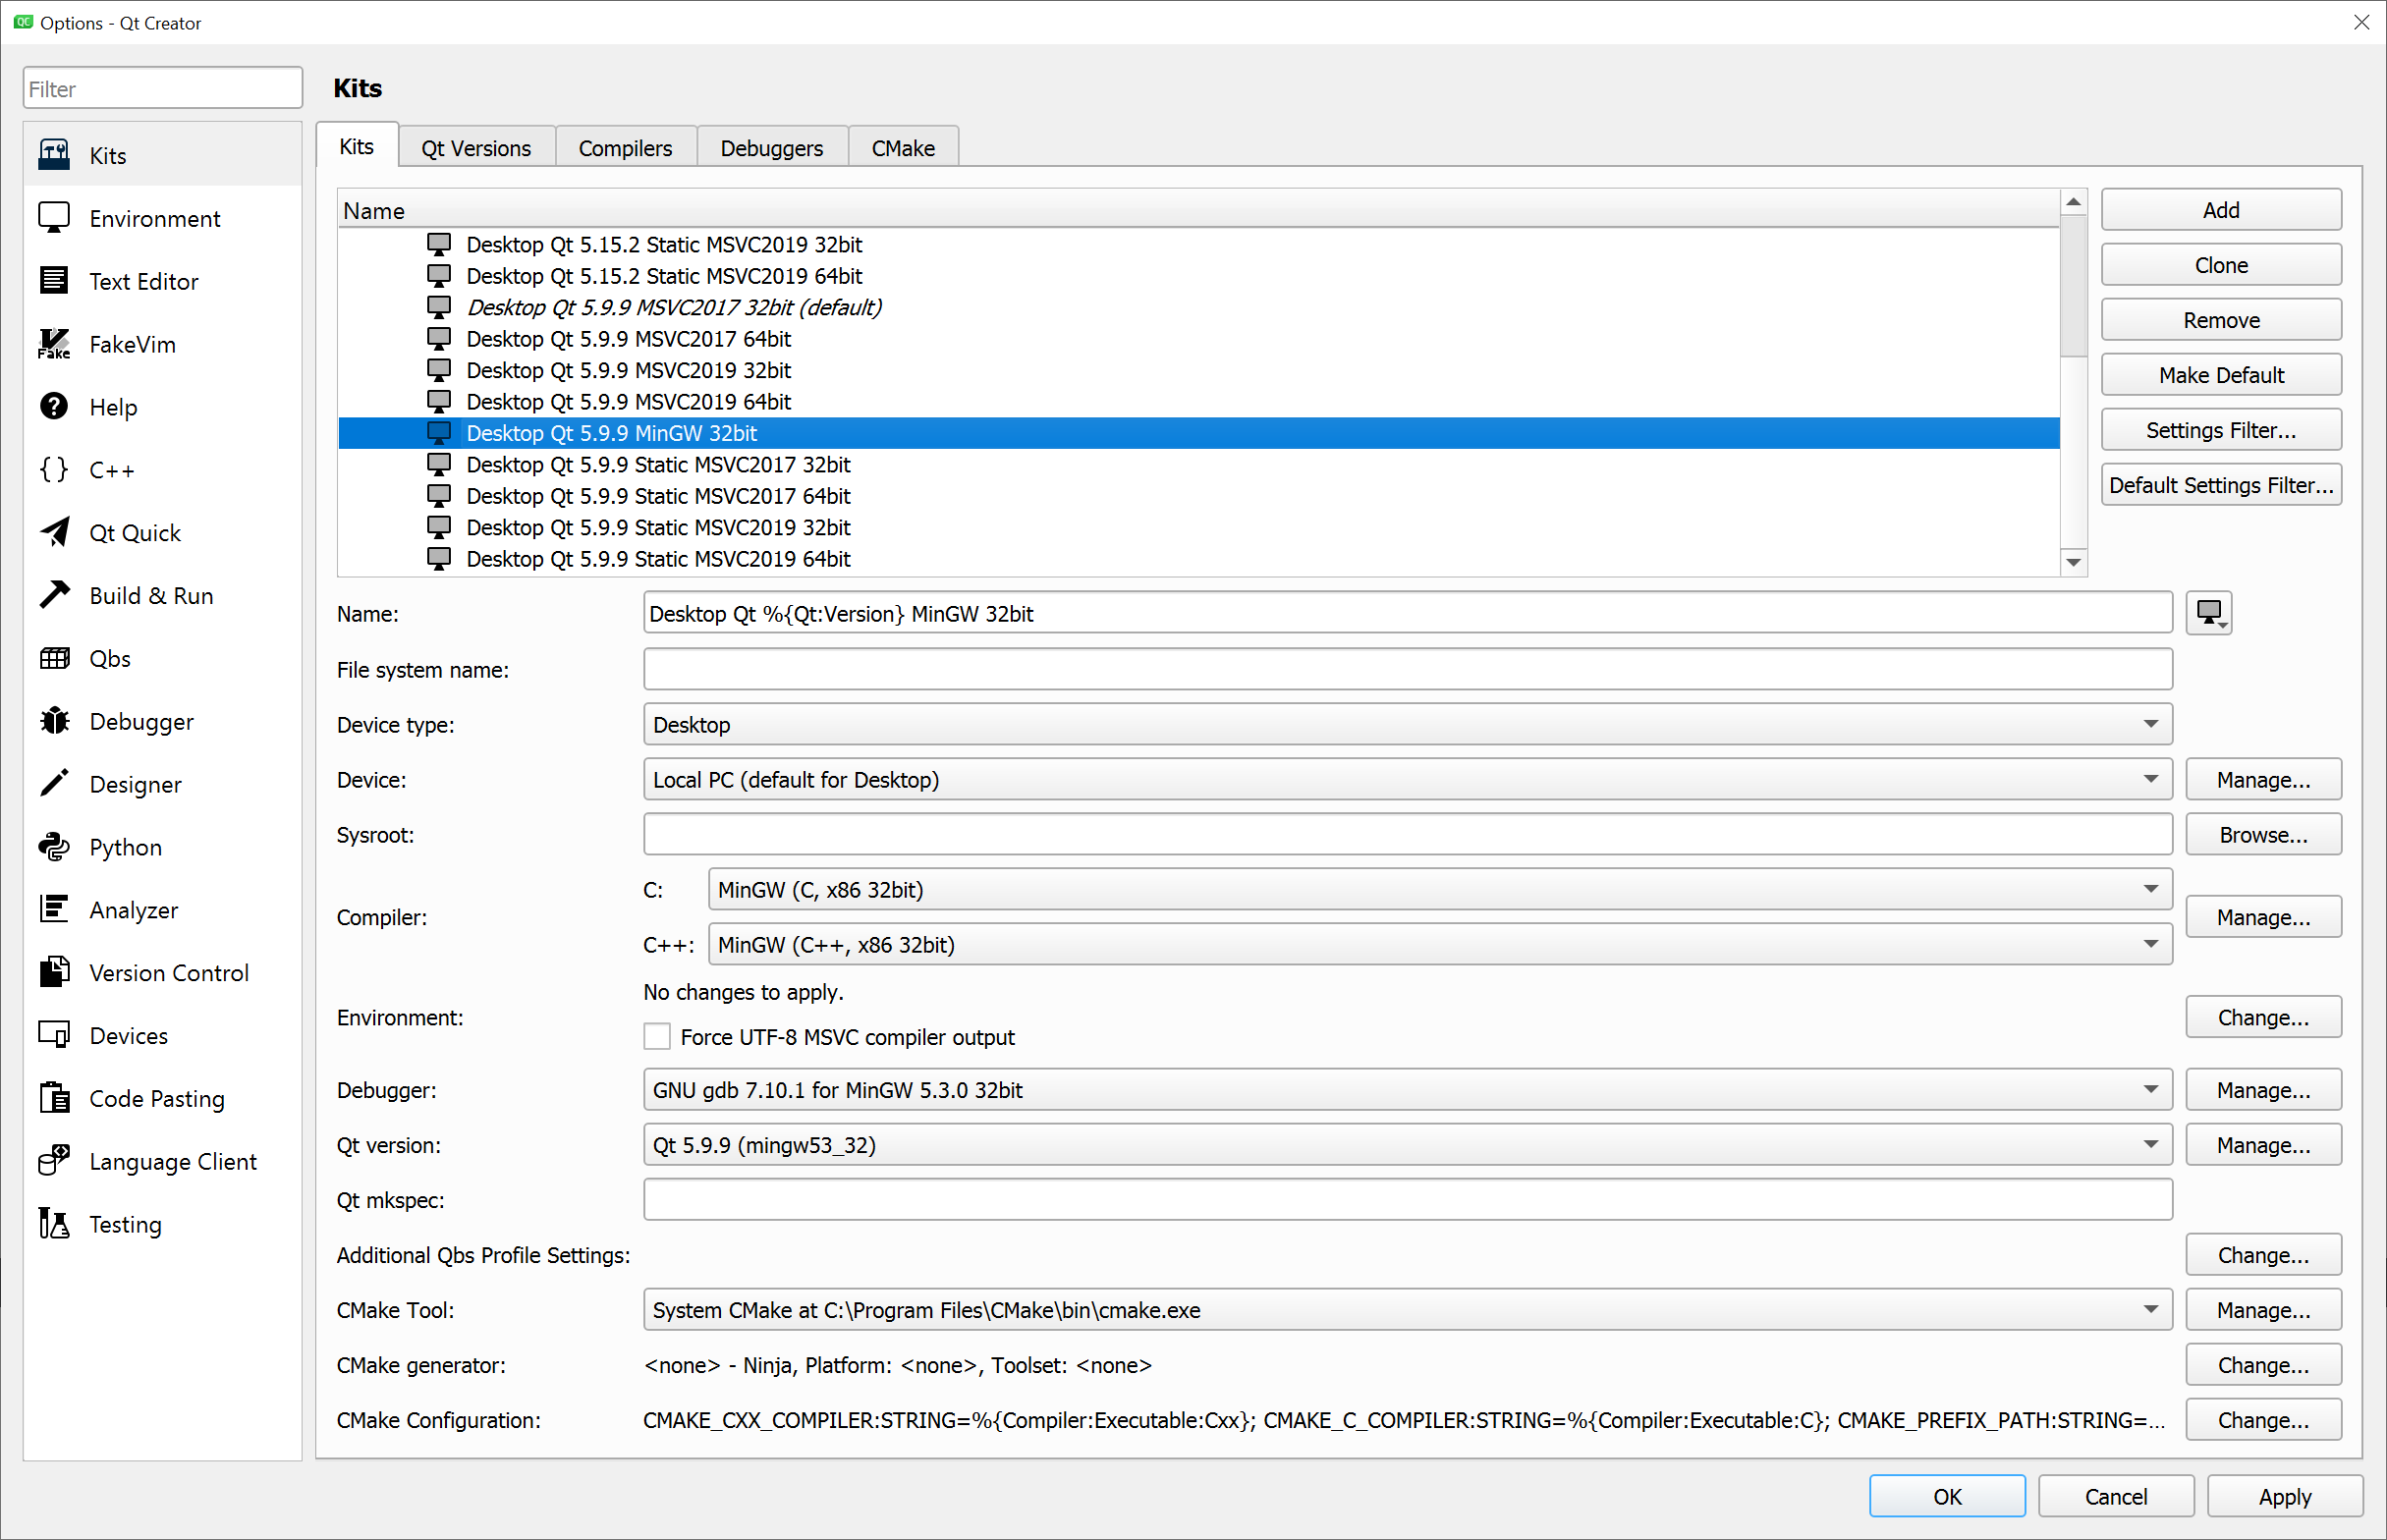The width and height of the screenshot is (2387, 1540).
Task: Expand the Device type dropdown
Action: pyautogui.click(x=1406, y=725)
